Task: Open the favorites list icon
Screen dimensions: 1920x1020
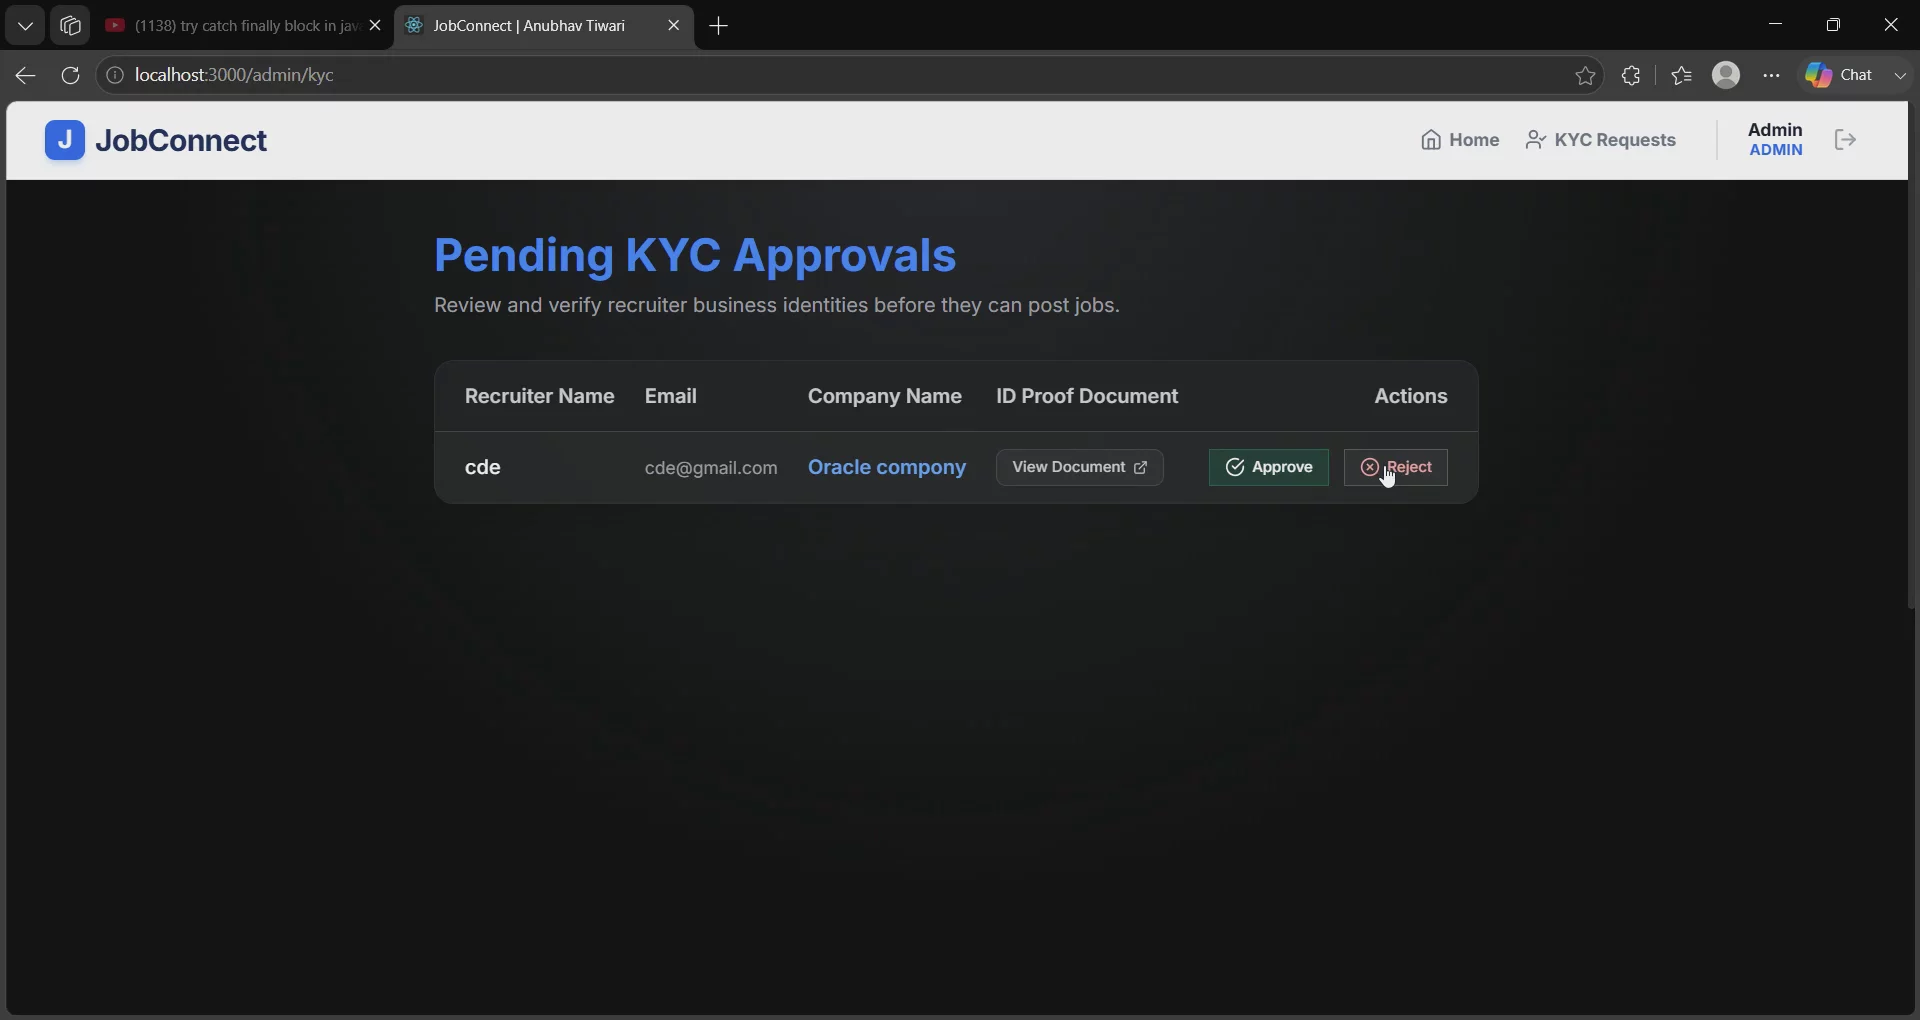Action: tap(1682, 75)
